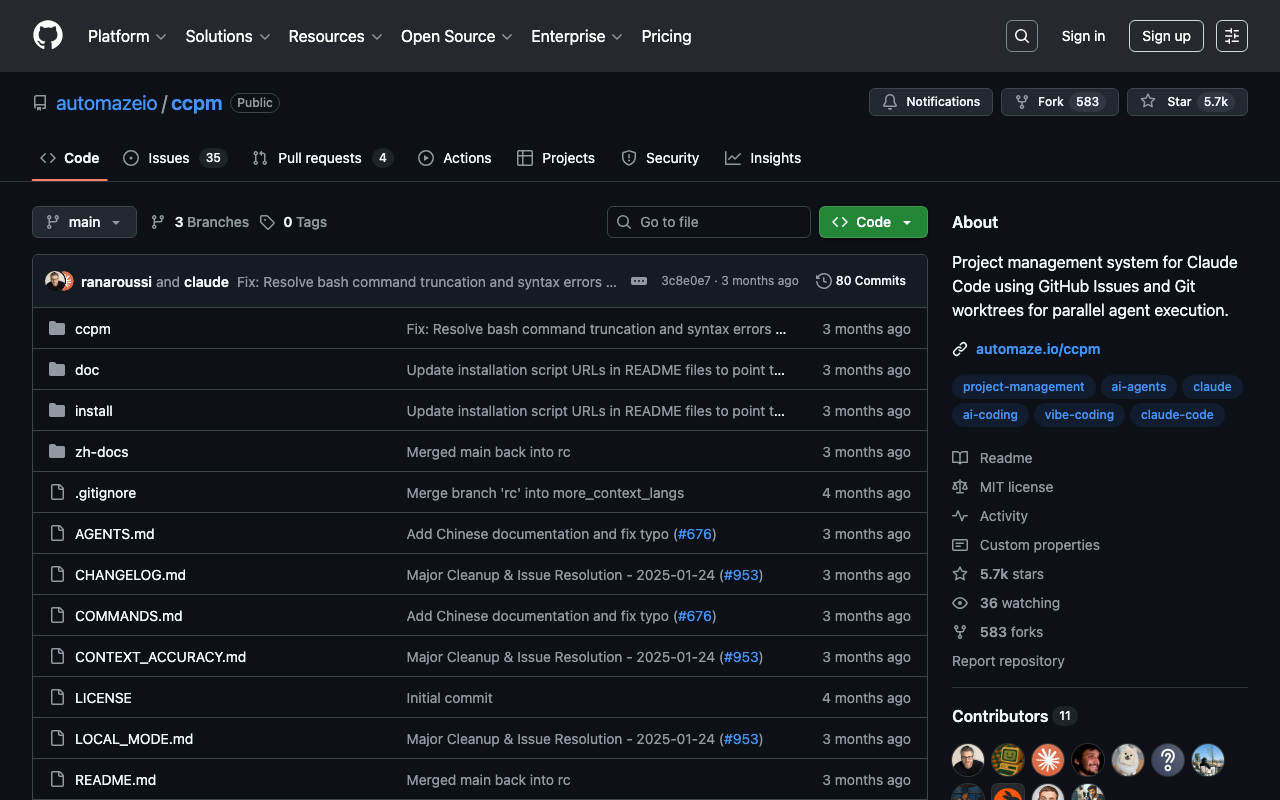Viewport: 1280px width, 800px height.
Task: Open the Platform menu
Action: pos(127,36)
